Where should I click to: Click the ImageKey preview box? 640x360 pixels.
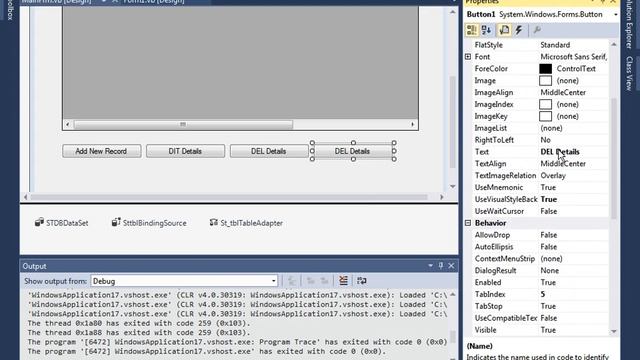545,116
